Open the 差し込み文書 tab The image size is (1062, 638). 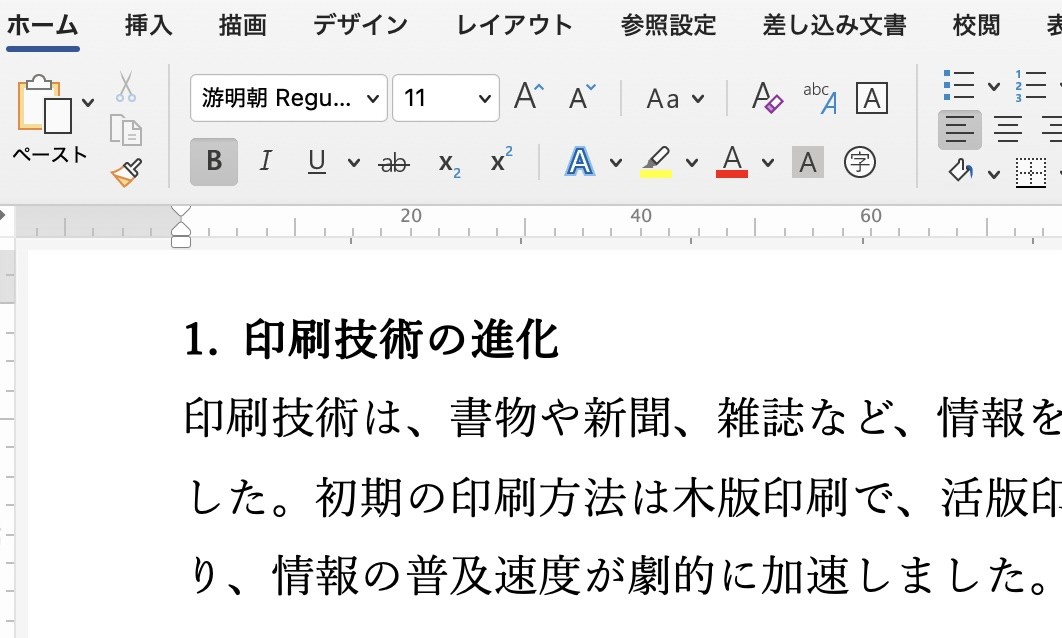(x=834, y=26)
